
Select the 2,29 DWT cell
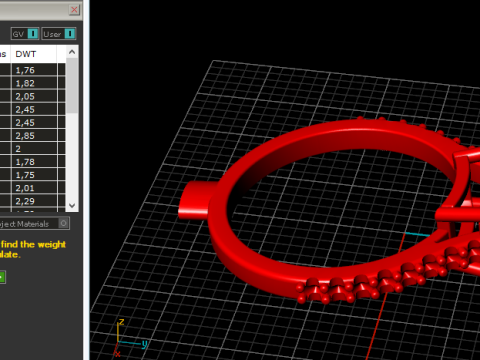pos(34,201)
